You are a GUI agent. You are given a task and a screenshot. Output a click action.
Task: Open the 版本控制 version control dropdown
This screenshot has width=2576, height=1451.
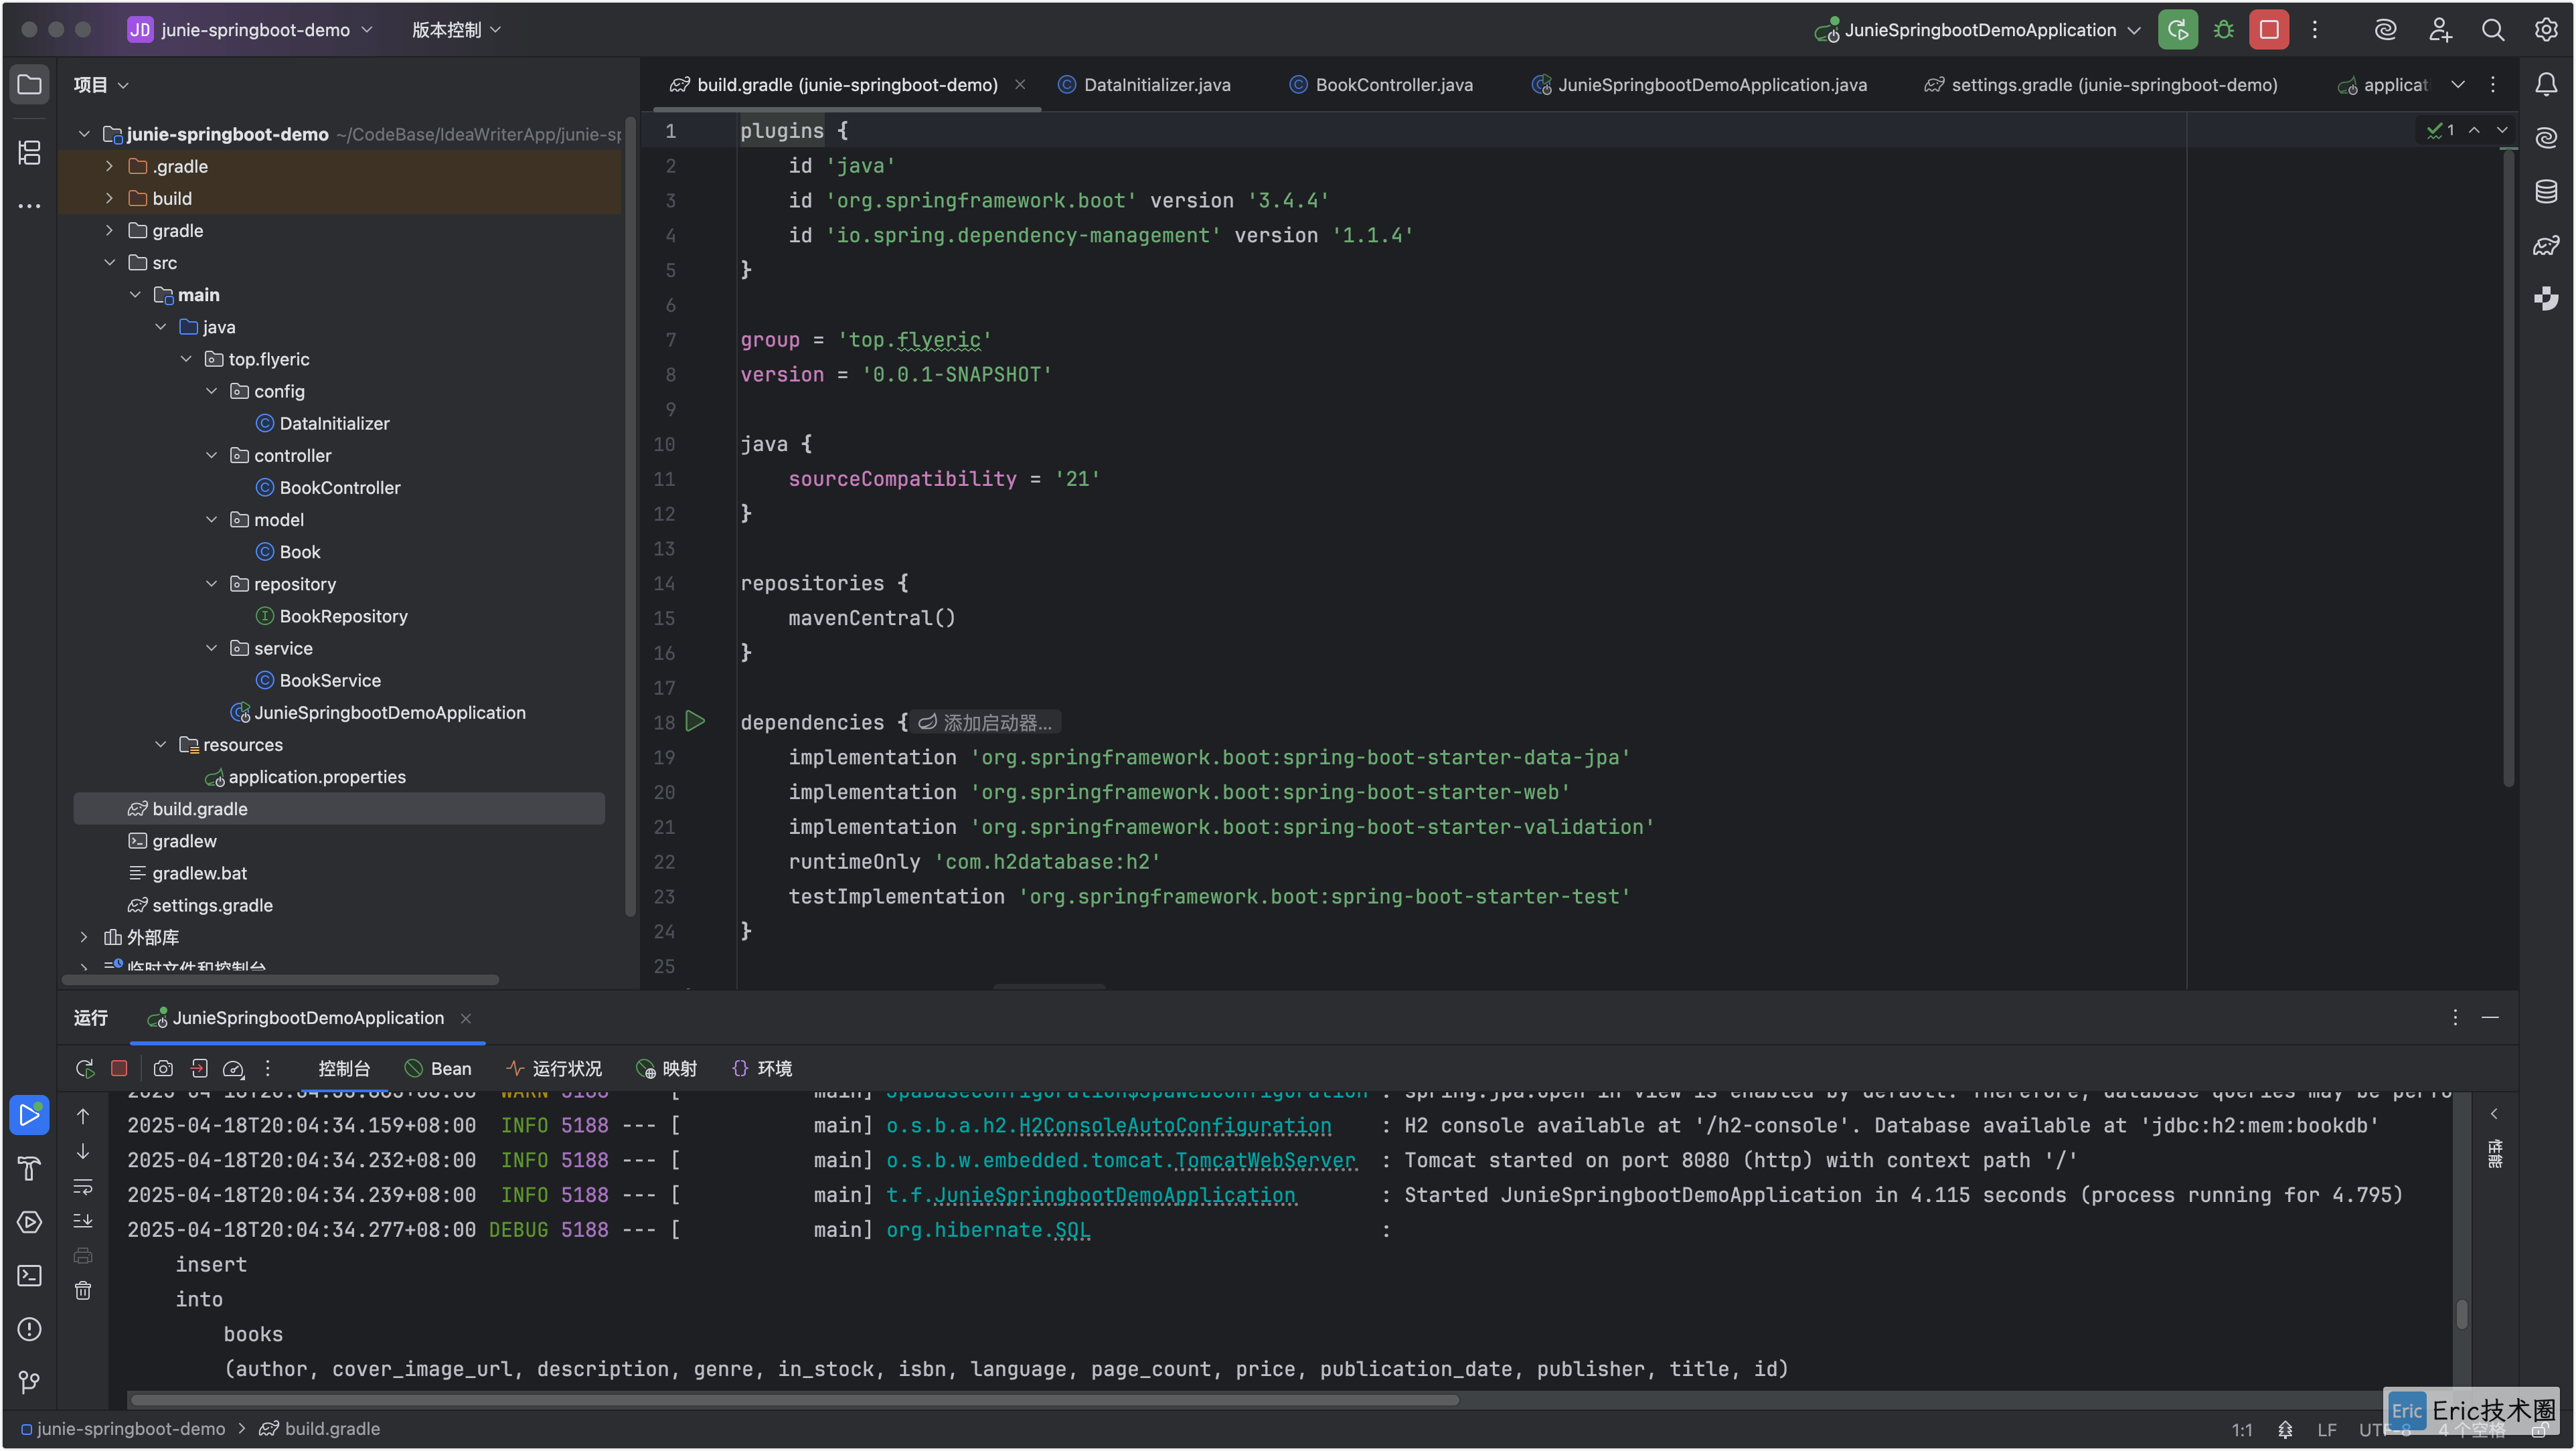tap(456, 30)
